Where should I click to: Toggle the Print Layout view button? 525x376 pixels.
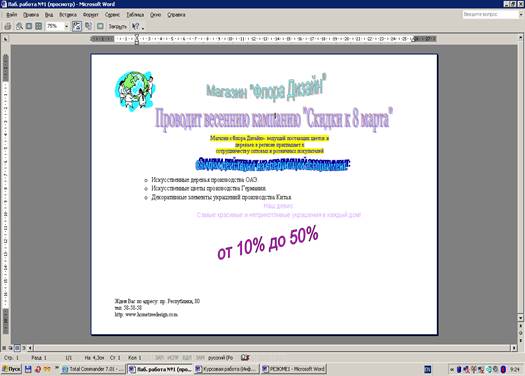coord(17,348)
